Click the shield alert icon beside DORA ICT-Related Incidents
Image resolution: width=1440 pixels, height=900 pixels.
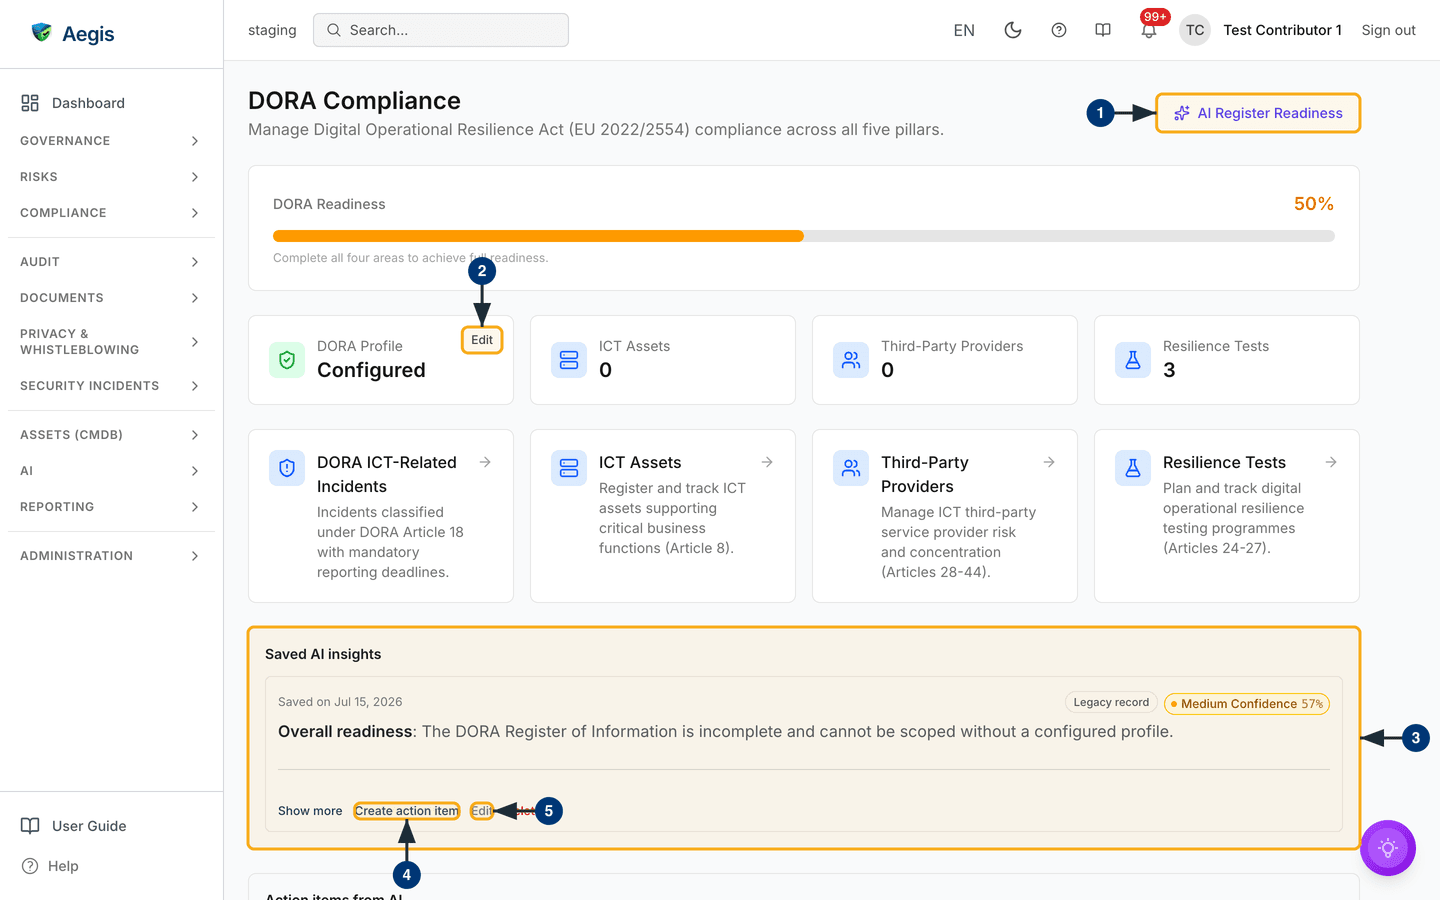point(287,468)
